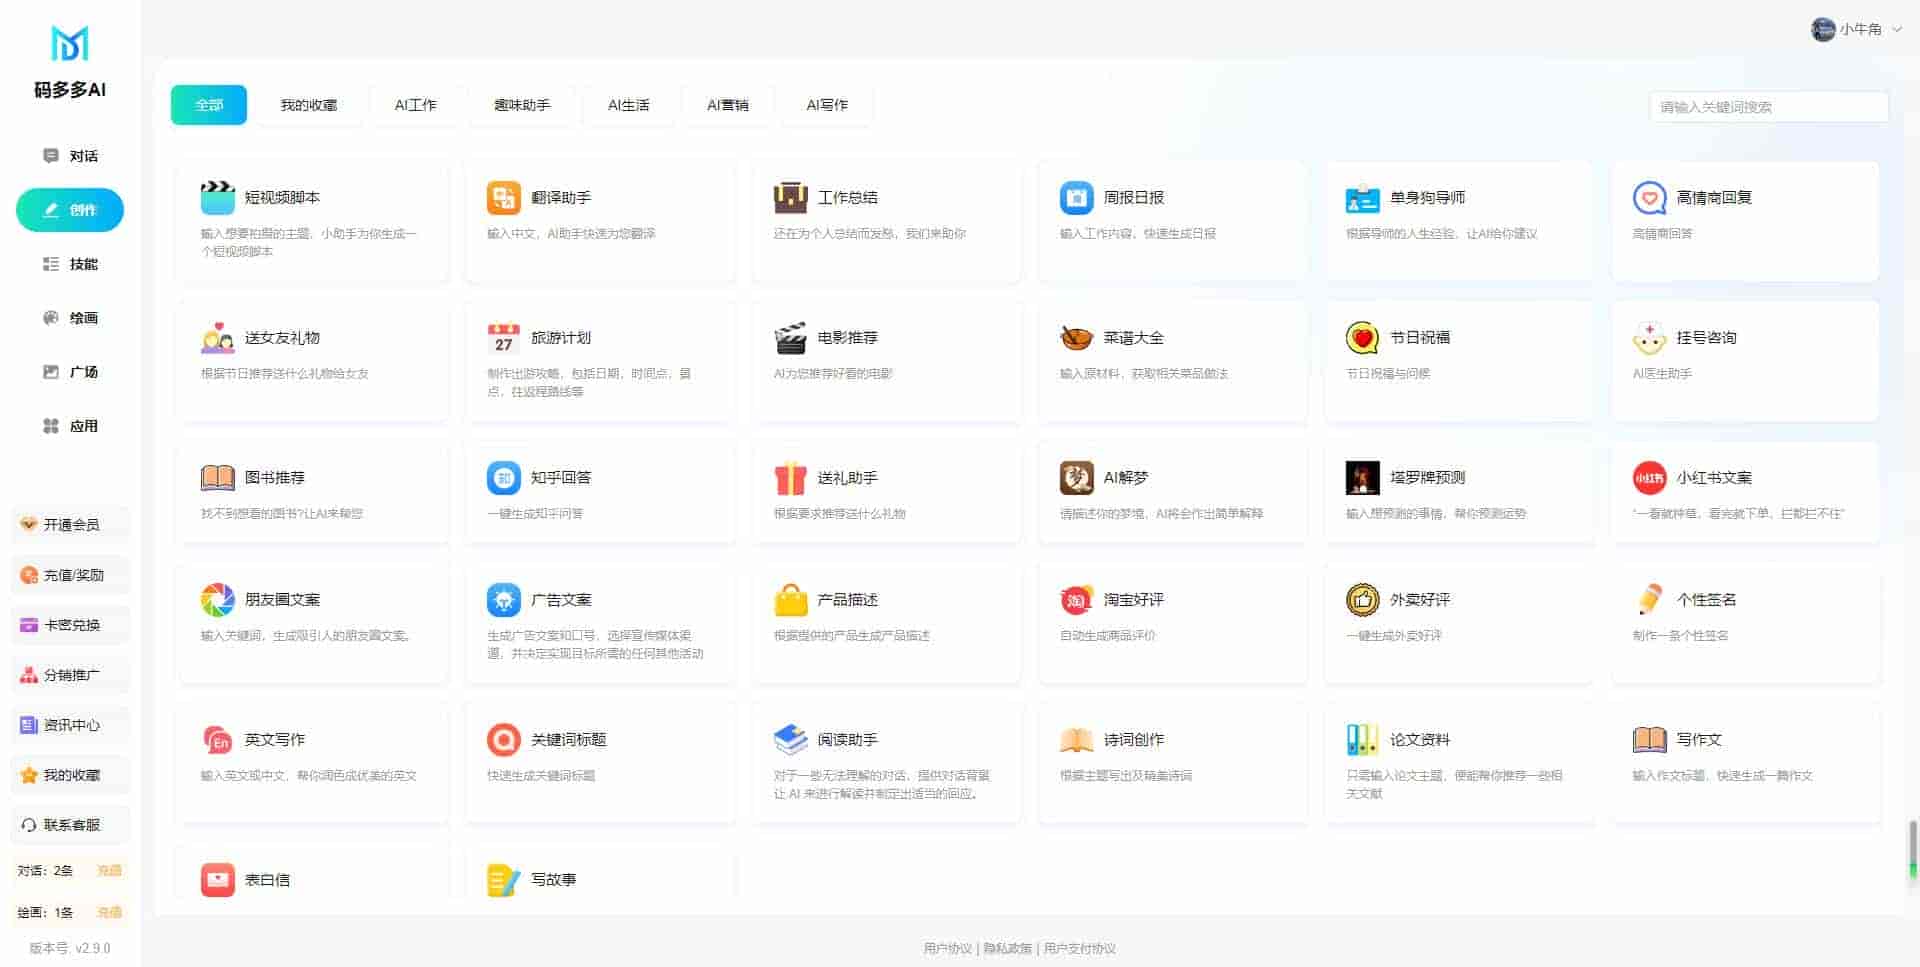Go to 应用 in the sidebar
Viewport: 1920px width, 967px height.
[70, 426]
